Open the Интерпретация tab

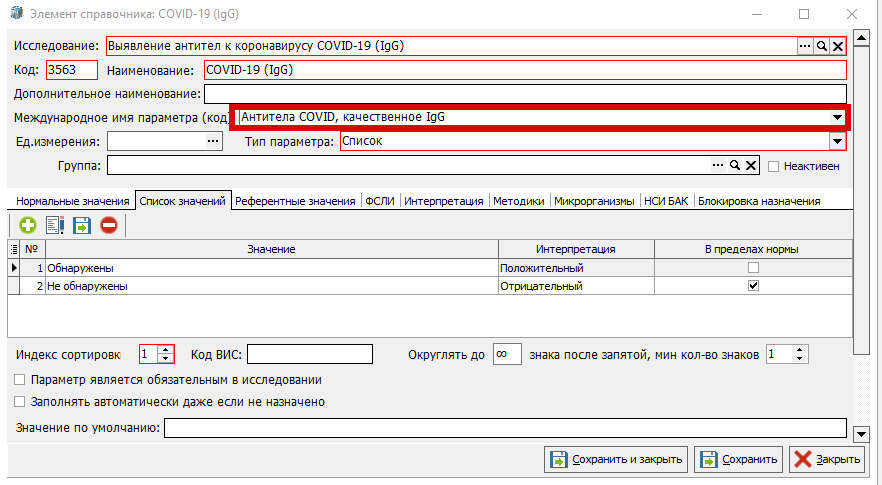[446, 201]
